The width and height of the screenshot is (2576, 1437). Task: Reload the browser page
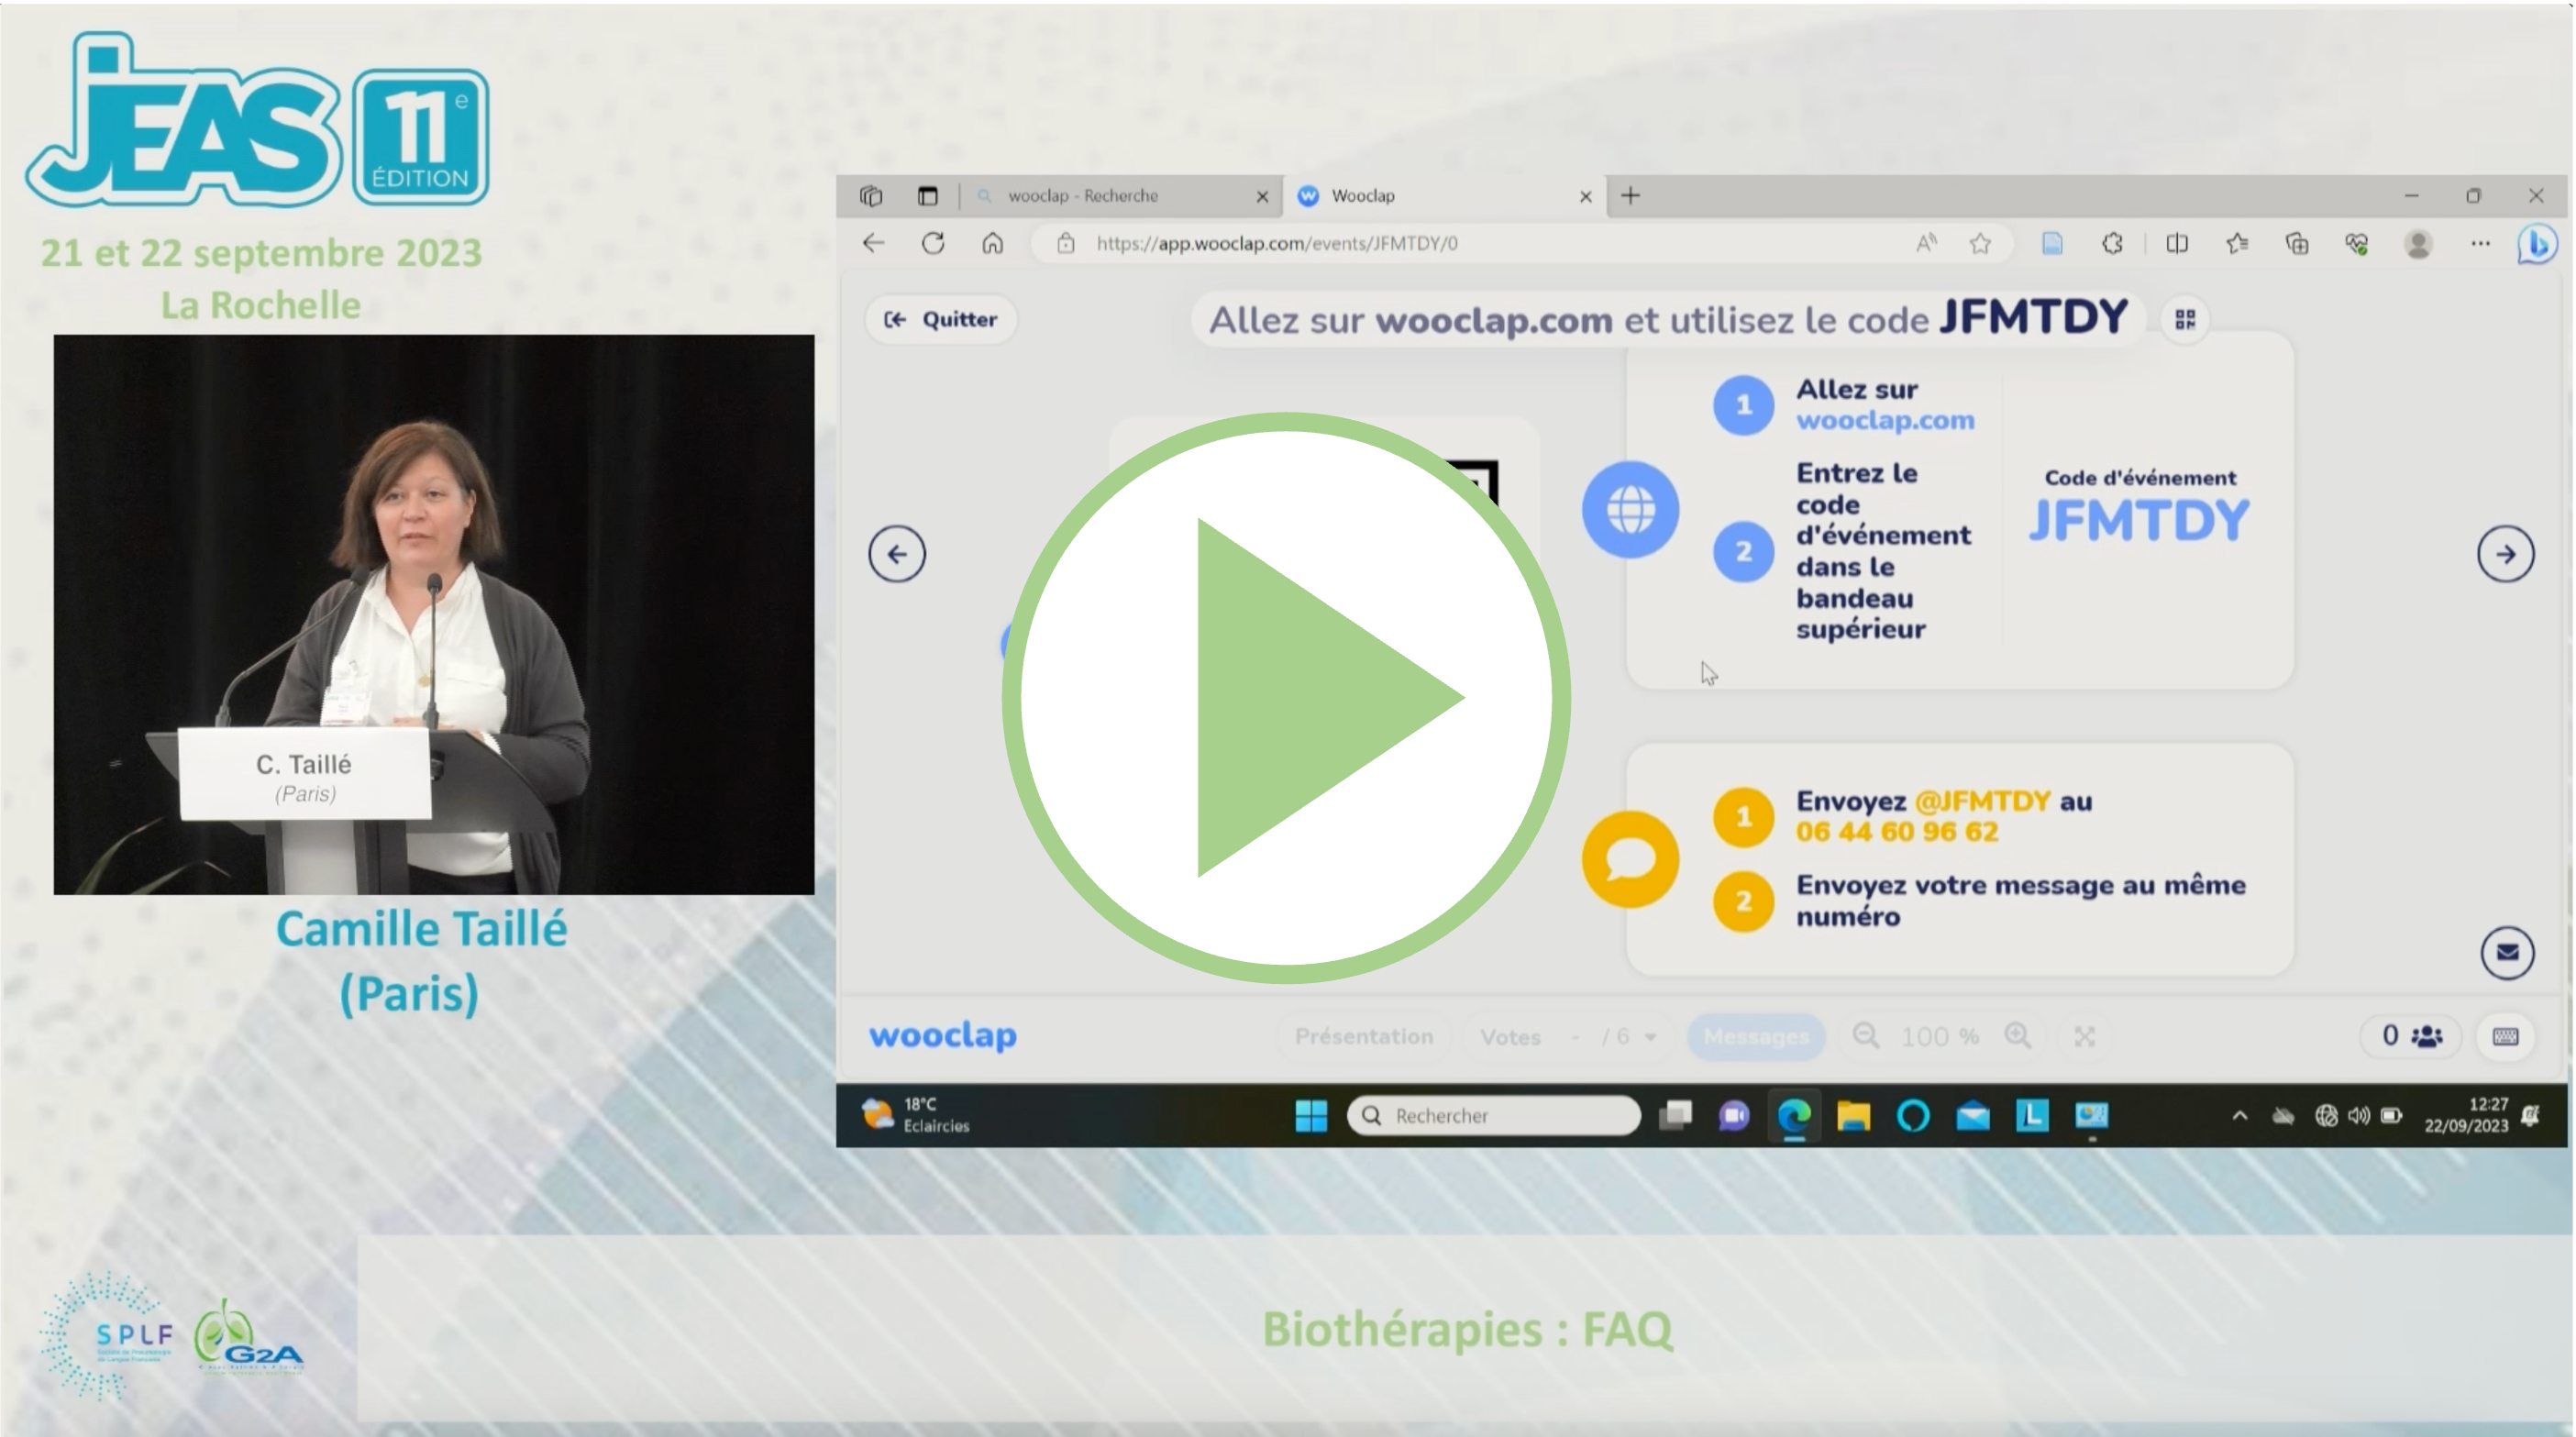click(x=933, y=243)
